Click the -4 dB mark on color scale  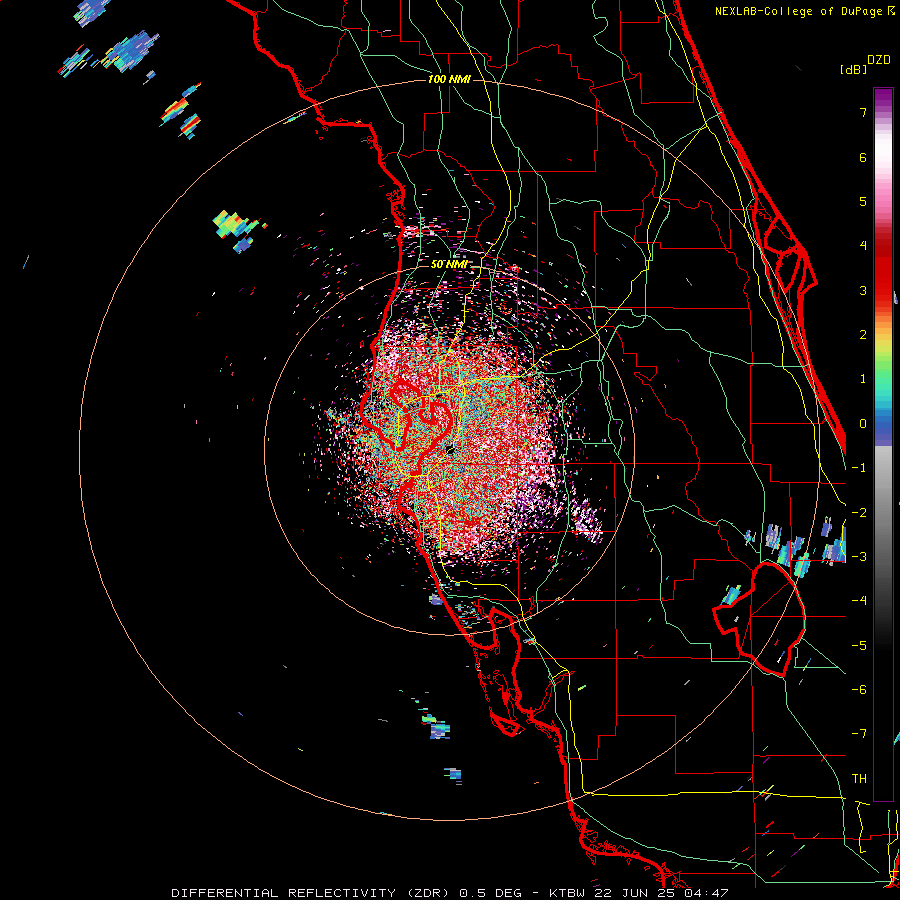click(859, 601)
